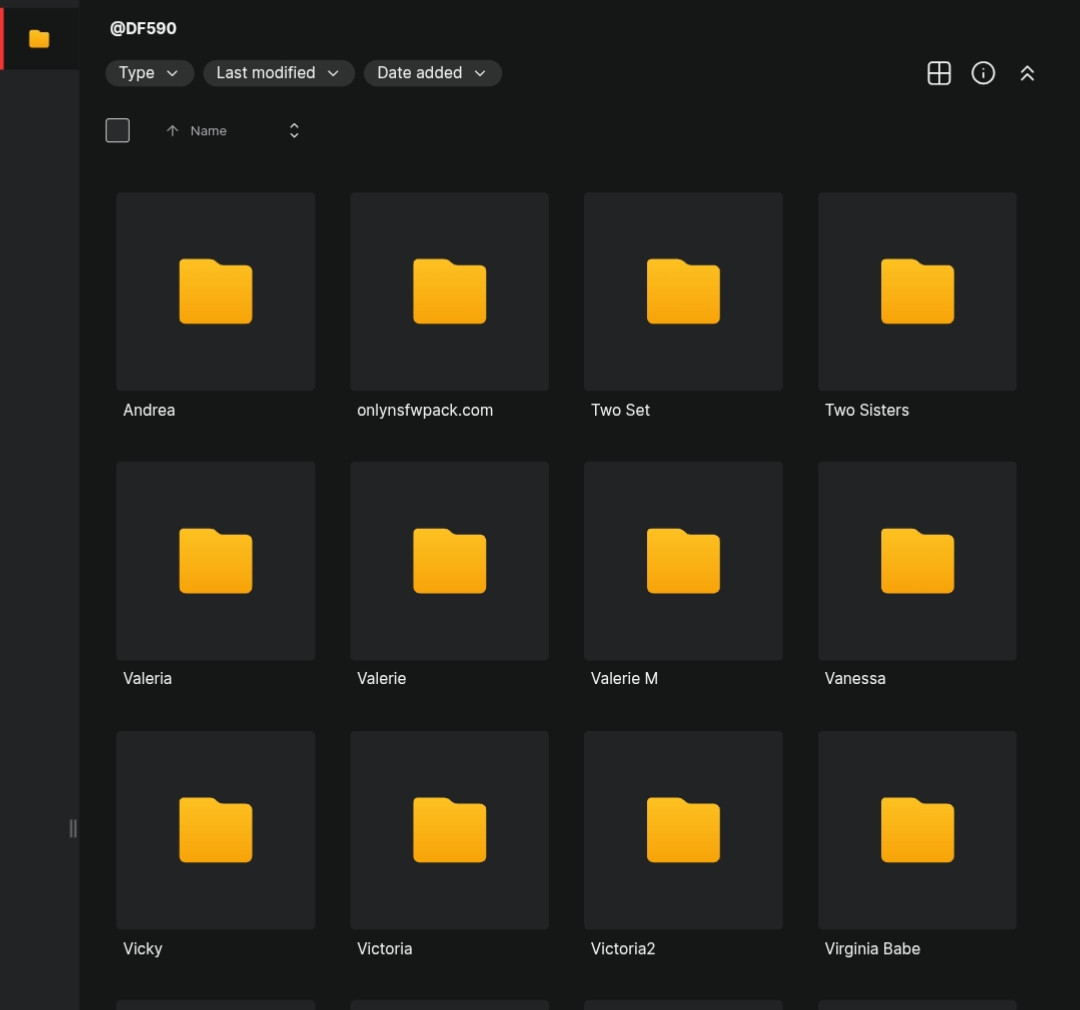Viewport: 1080px width, 1010px height.
Task: Click the Name column header
Action: coord(208,131)
